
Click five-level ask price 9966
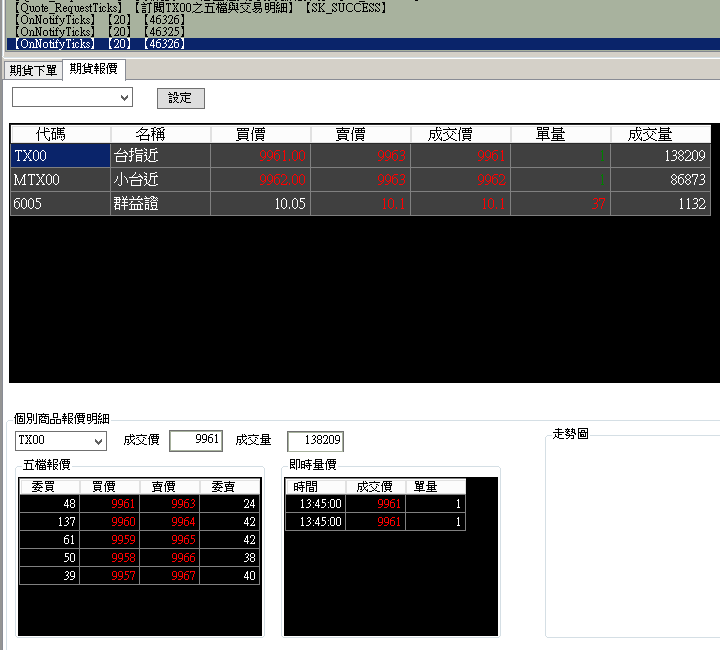coord(170,557)
